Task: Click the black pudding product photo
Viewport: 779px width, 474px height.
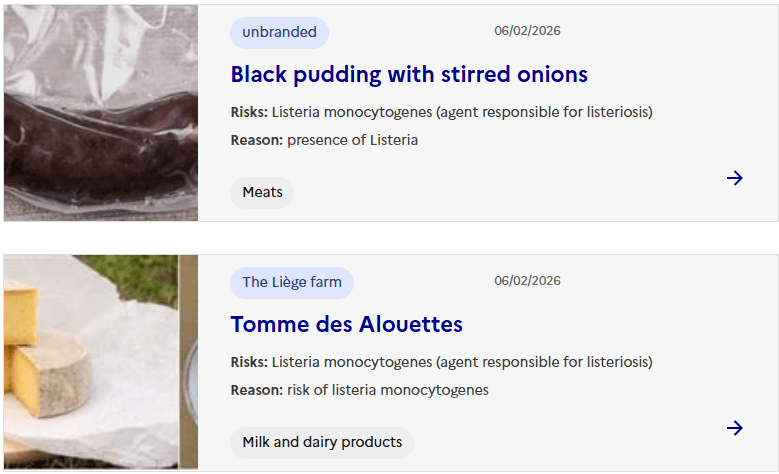Action: click(x=101, y=113)
